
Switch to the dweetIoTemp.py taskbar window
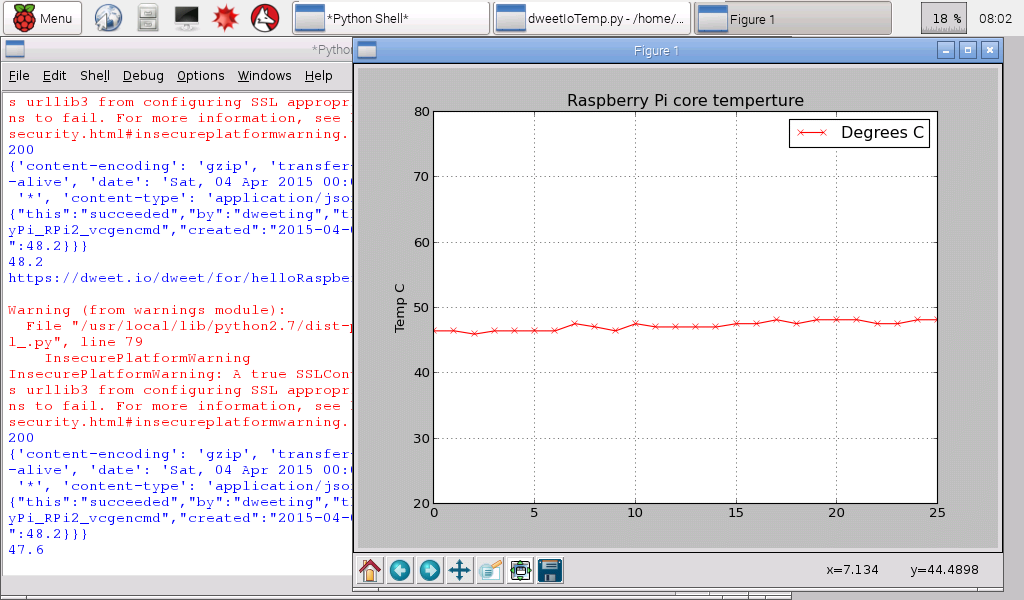click(592, 18)
